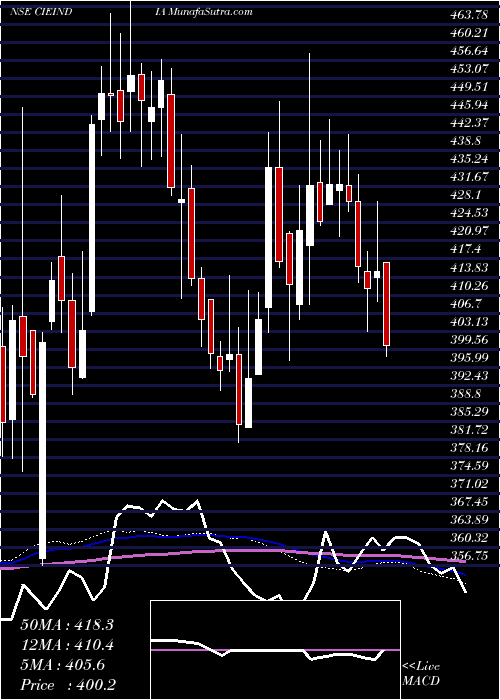
Task: Select the 424.53 price axis label
Action: click(x=468, y=213)
